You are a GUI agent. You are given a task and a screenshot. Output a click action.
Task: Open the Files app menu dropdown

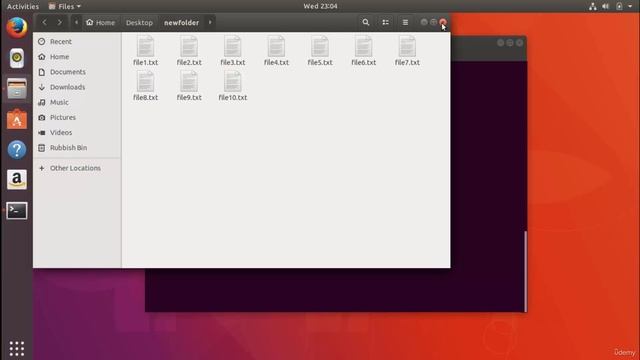tap(64, 6)
